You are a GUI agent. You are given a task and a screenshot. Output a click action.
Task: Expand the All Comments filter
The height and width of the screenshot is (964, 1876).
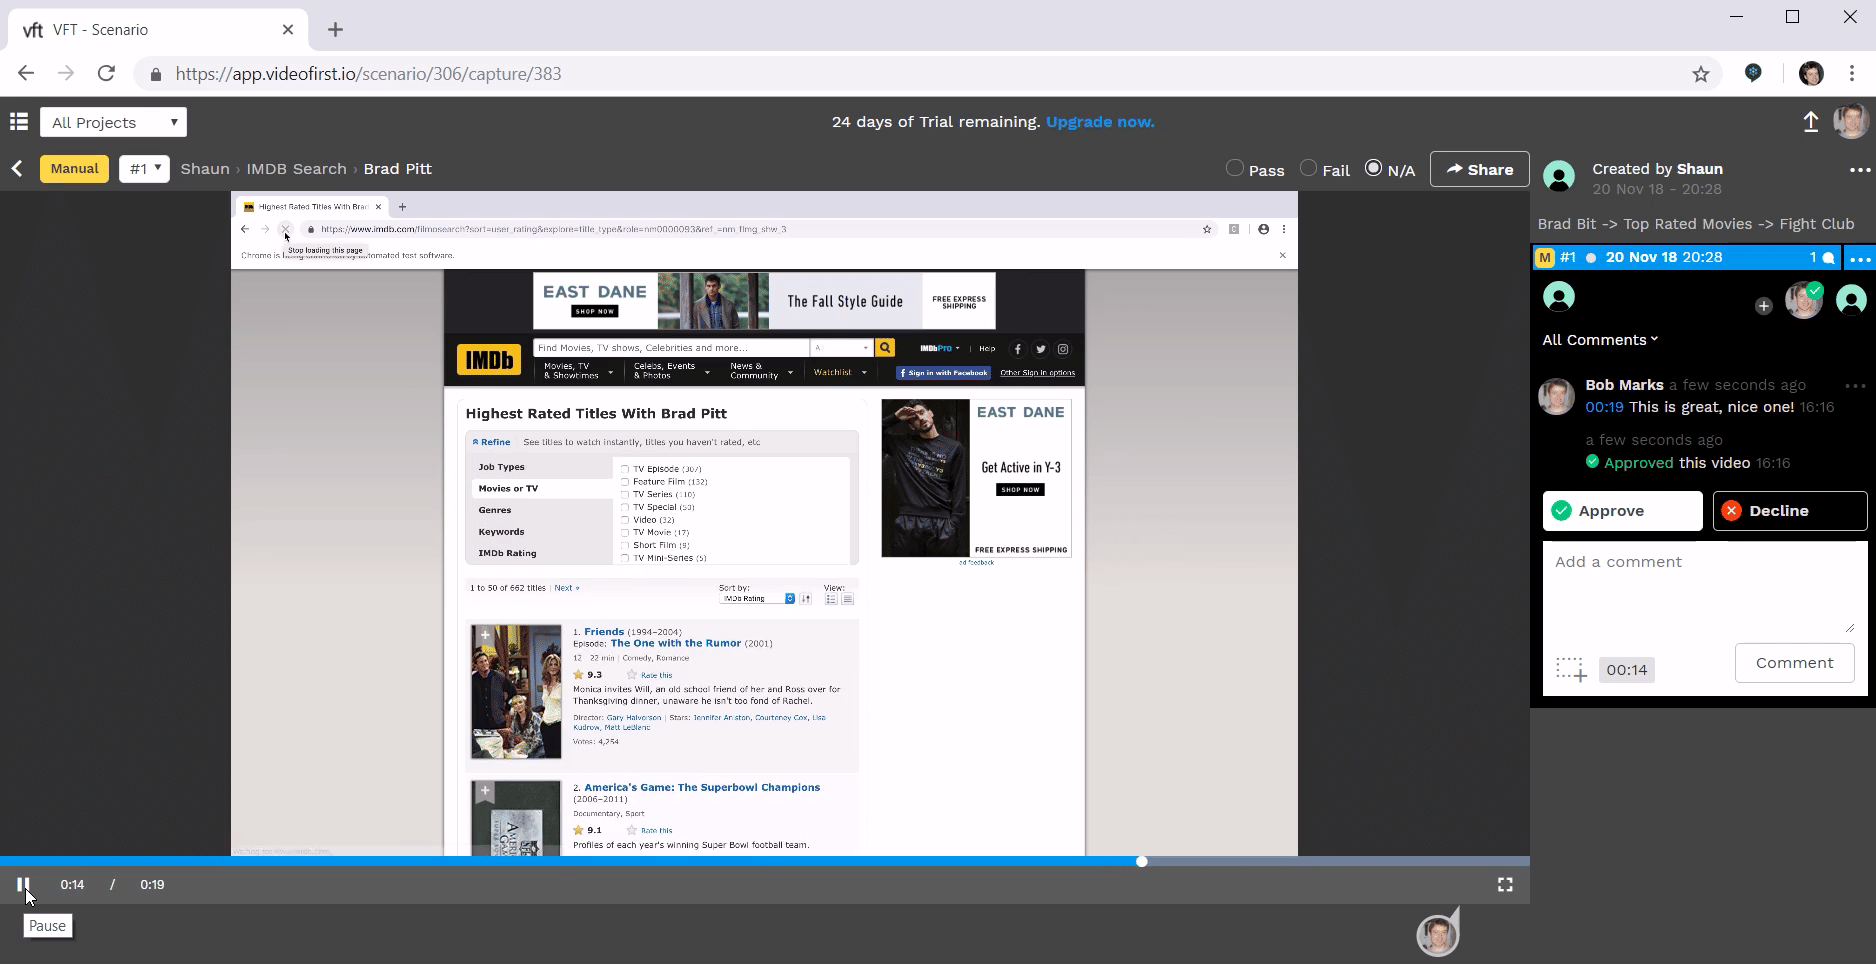[x=1600, y=340]
